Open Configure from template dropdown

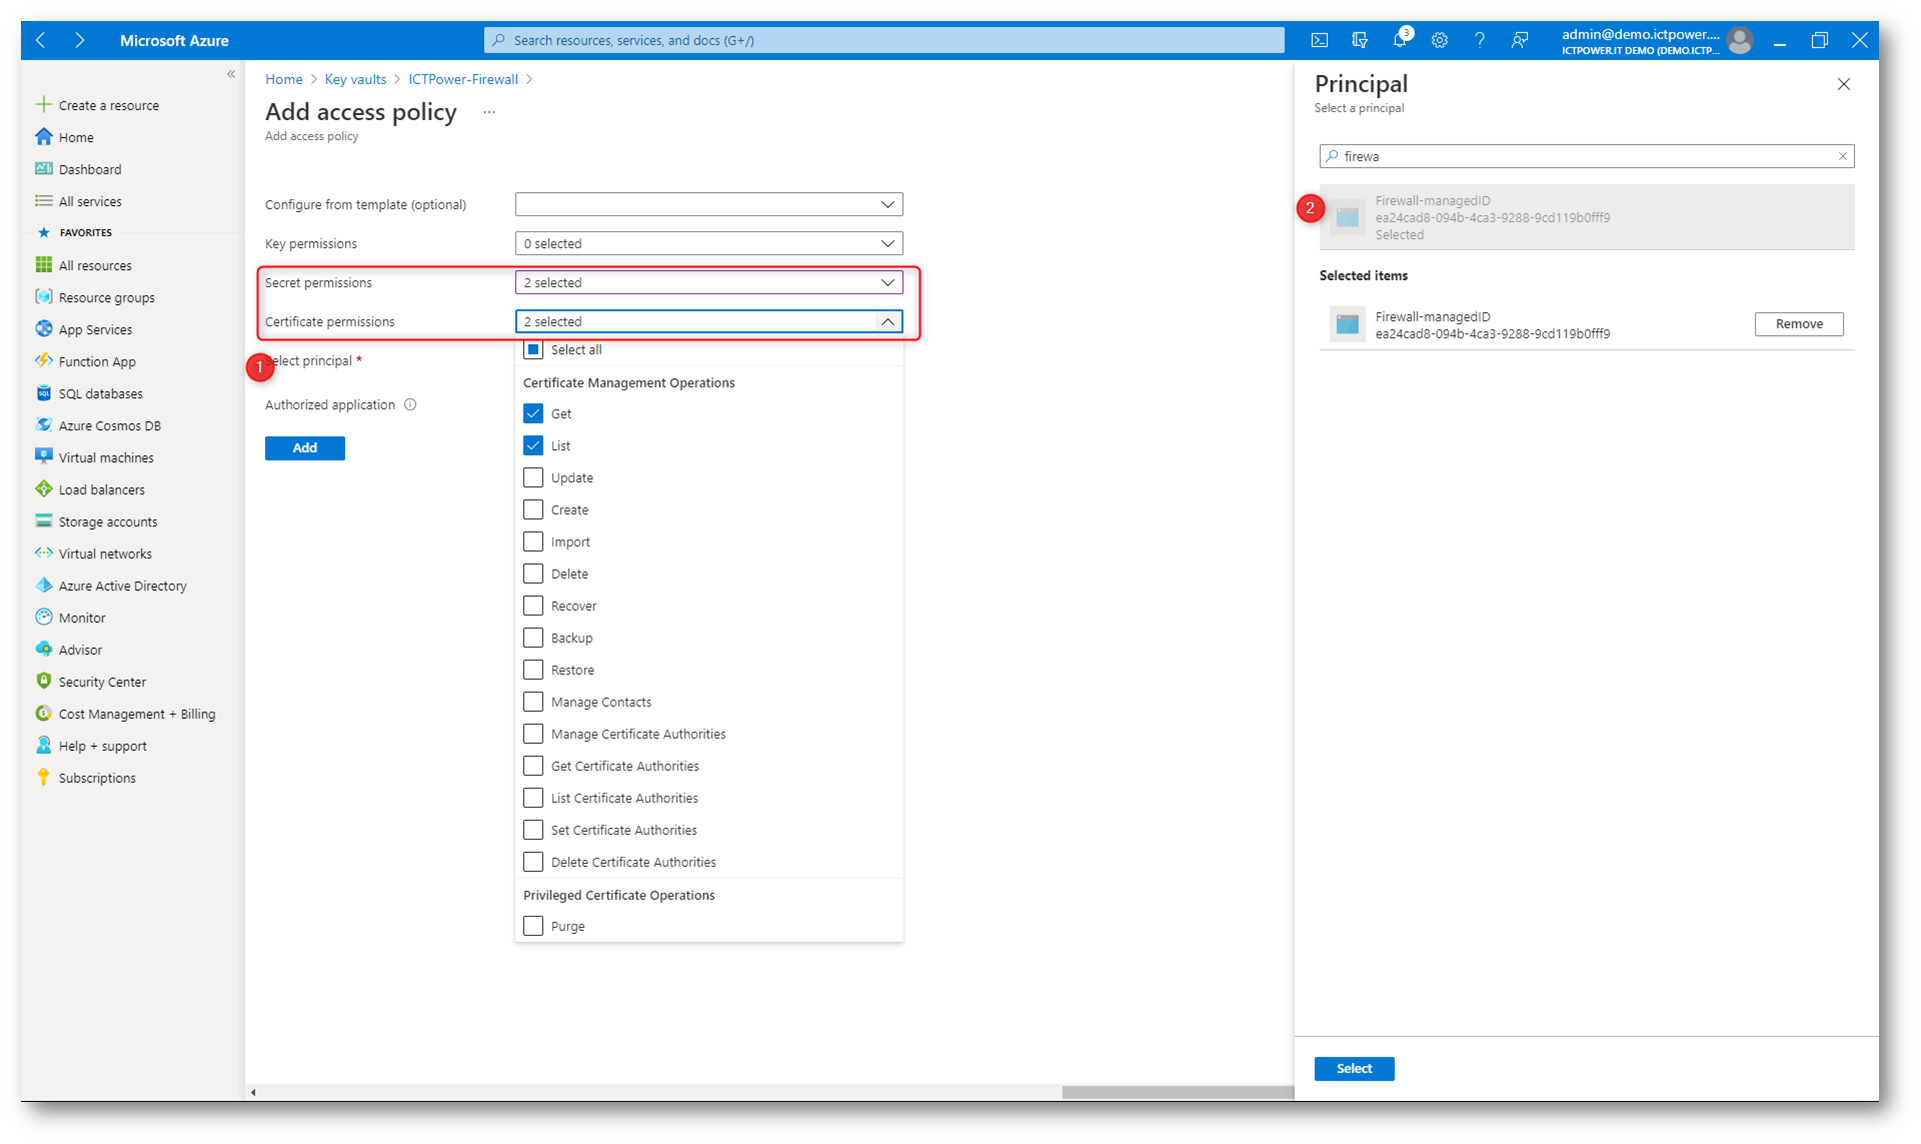(709, 204)
